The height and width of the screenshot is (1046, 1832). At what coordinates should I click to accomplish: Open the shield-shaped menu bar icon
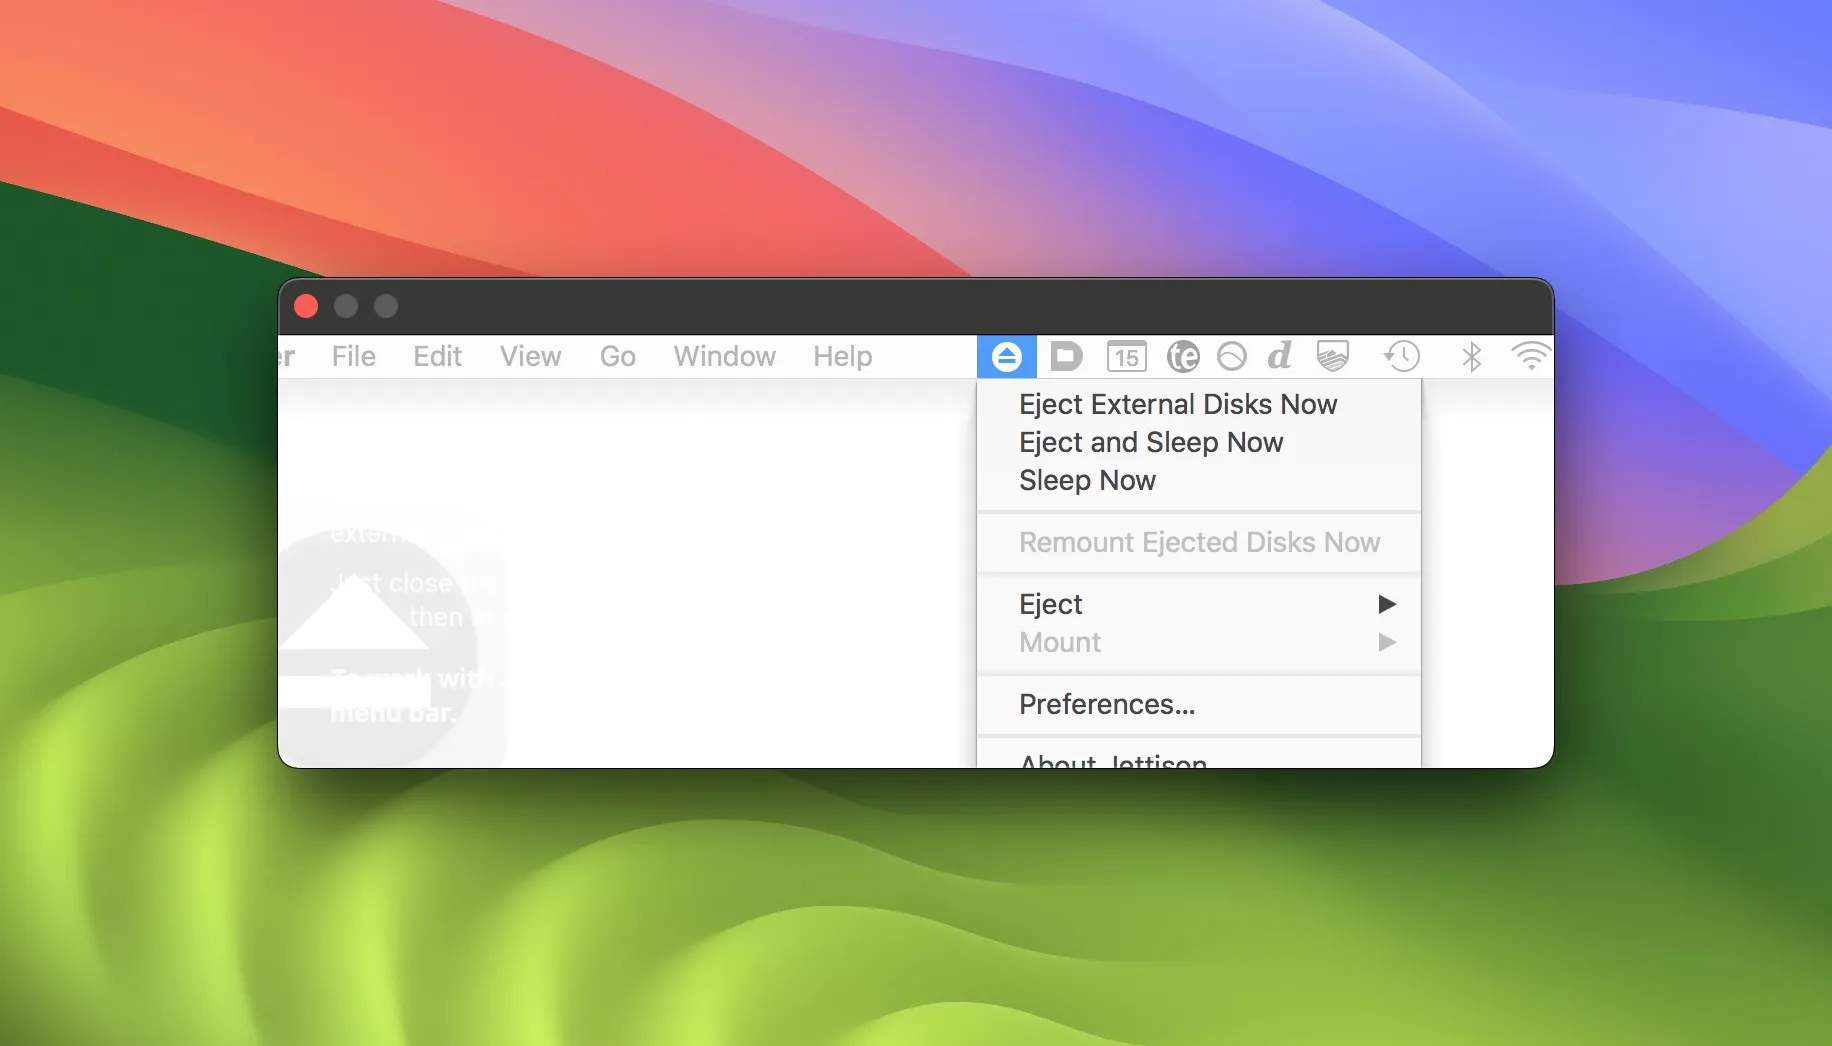1332,357
